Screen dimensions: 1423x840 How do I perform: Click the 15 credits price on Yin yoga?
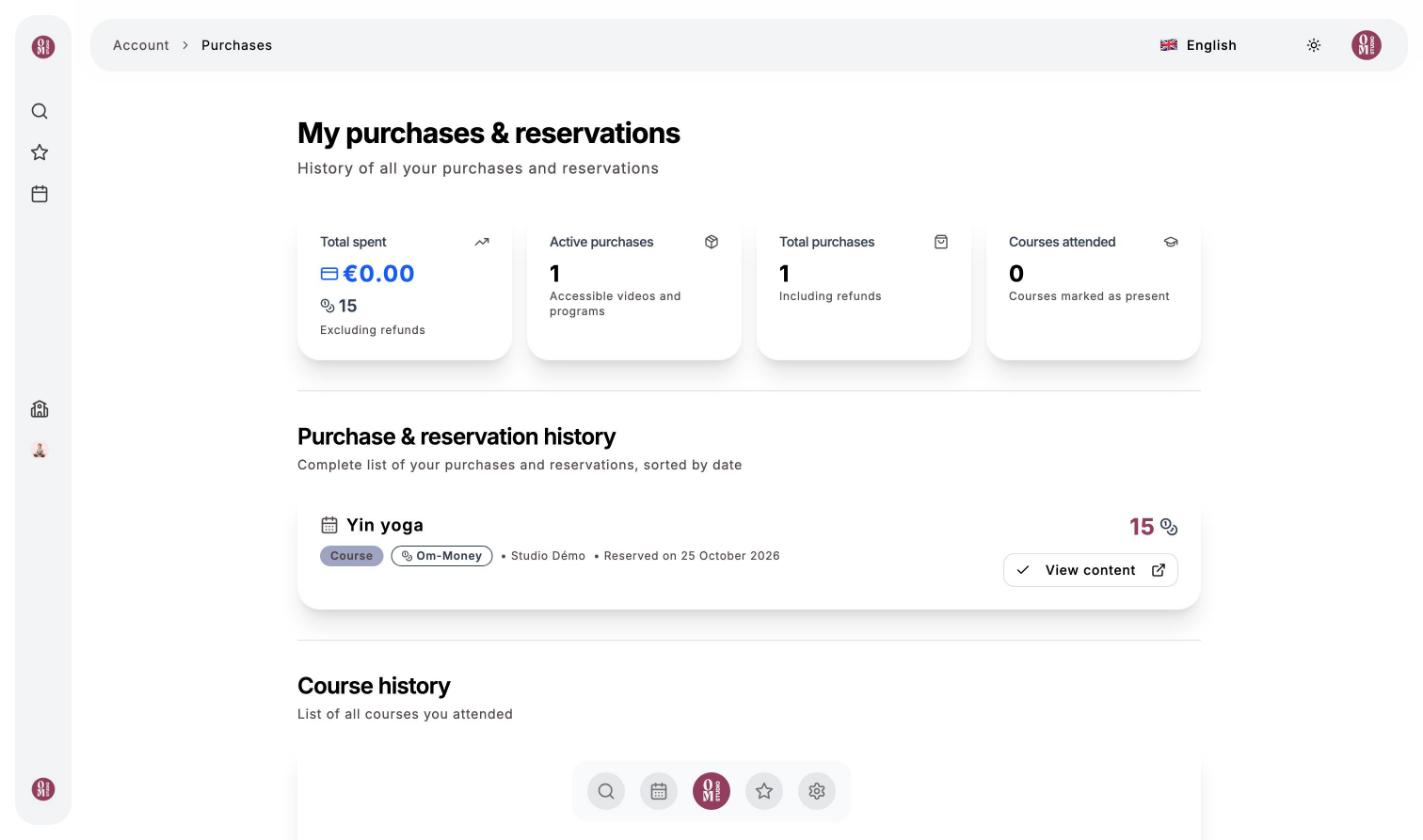[x=1142, y=527]
